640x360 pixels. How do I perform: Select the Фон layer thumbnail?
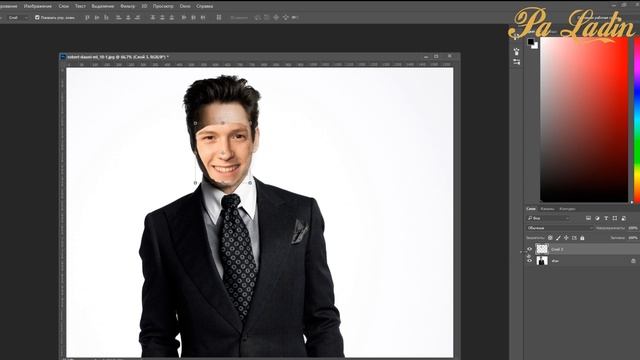click(542, 260)
